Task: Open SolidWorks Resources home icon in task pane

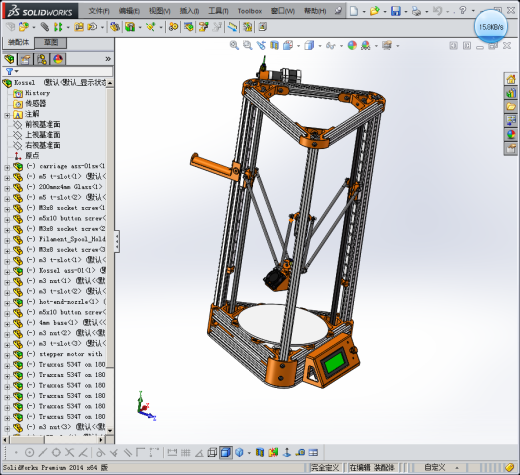Action: (x=511, y=79)
